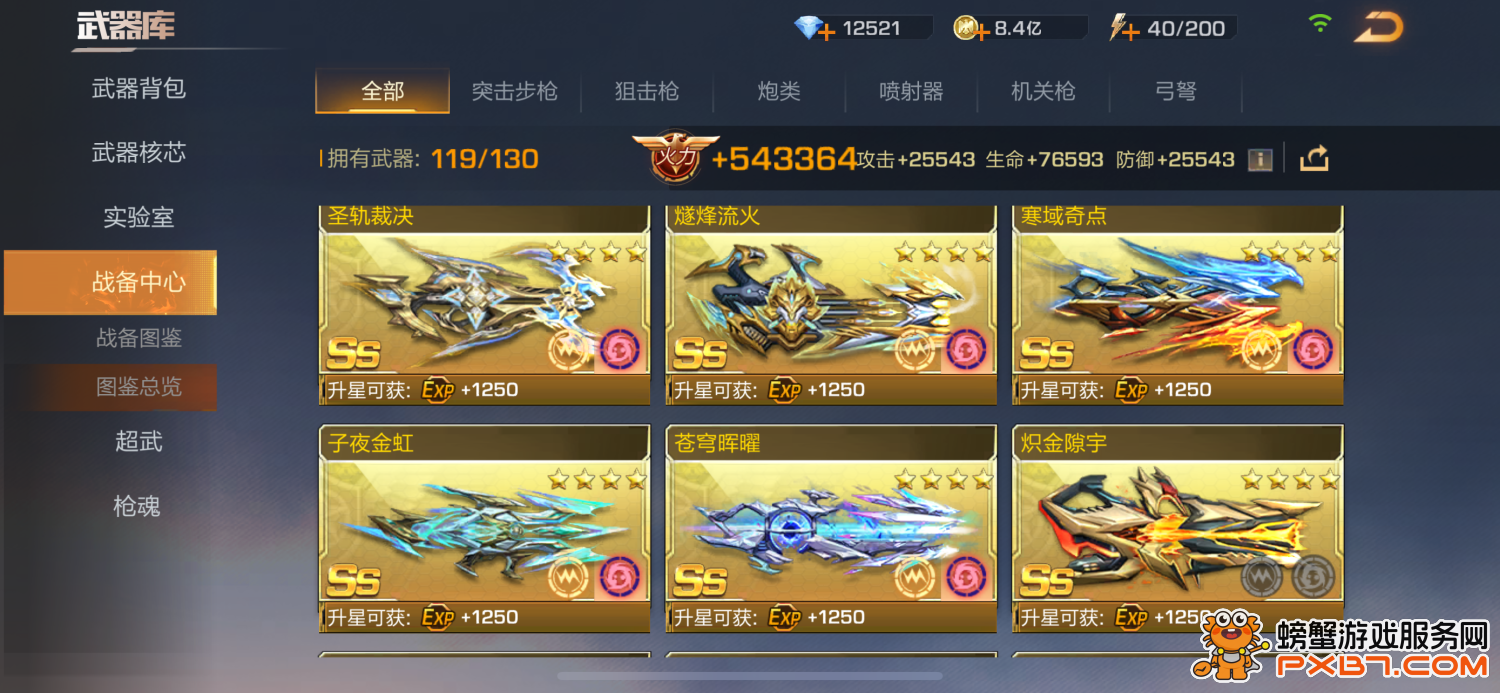The width and height of the screenshot is (1500, 693).
Task: Open firepower info 'i' icon
Action: tap(1260, 159)
